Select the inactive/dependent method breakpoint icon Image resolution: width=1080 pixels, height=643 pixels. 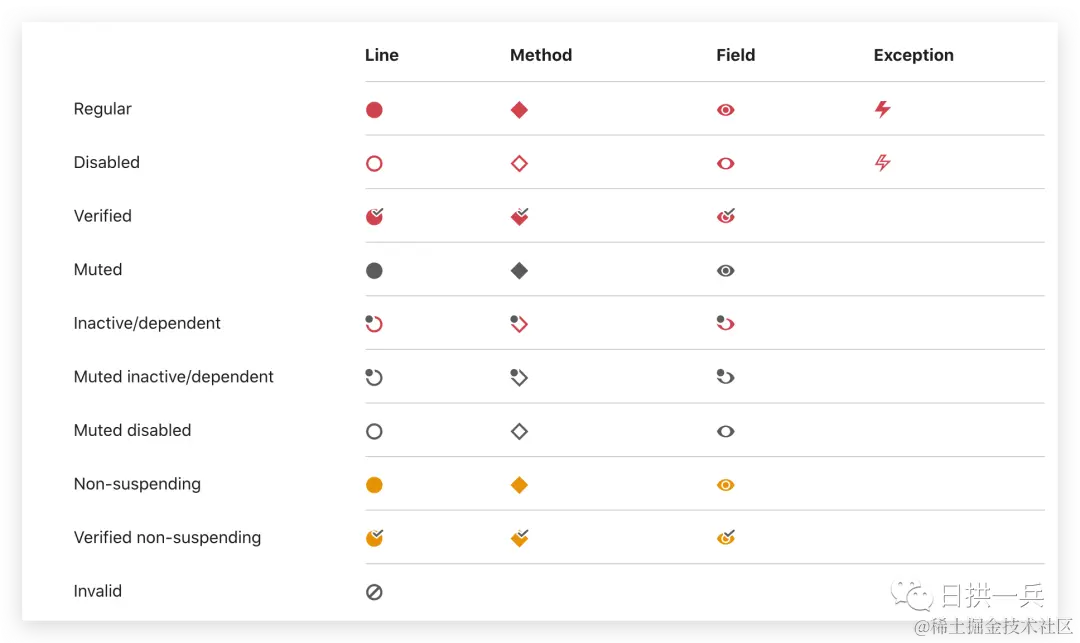point(519,324)
